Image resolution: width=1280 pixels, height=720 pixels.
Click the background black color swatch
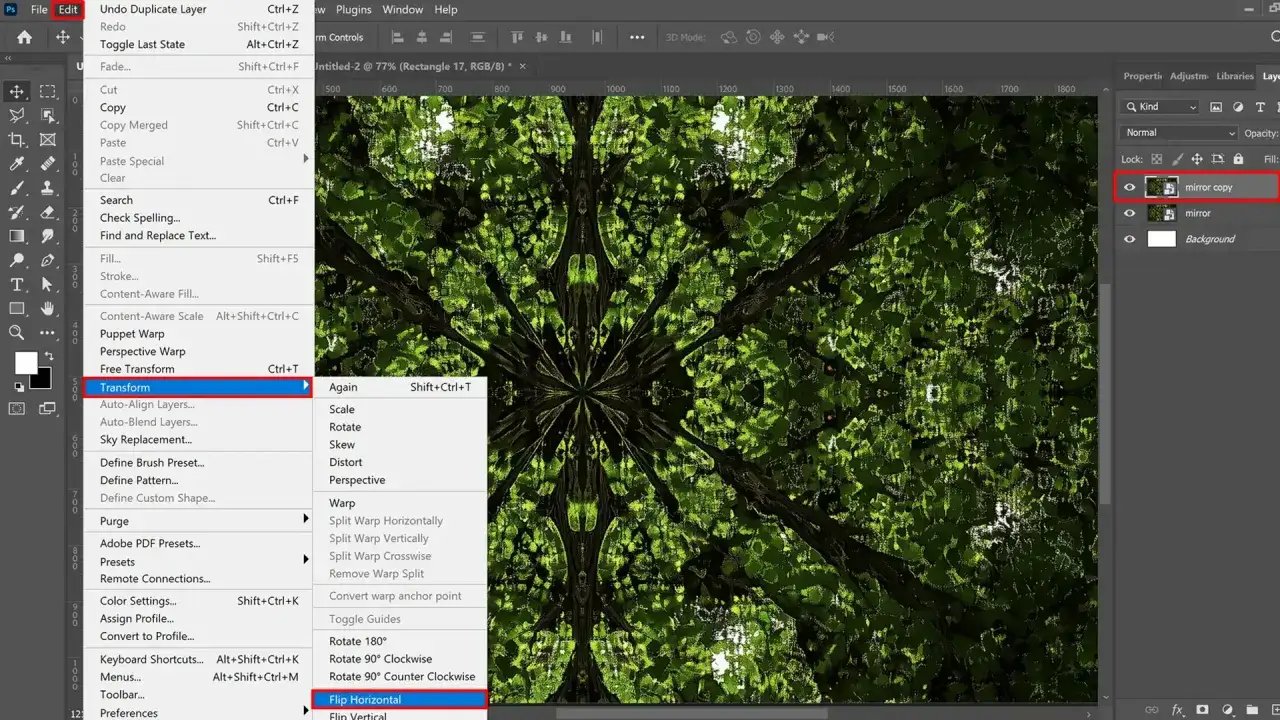43,381
